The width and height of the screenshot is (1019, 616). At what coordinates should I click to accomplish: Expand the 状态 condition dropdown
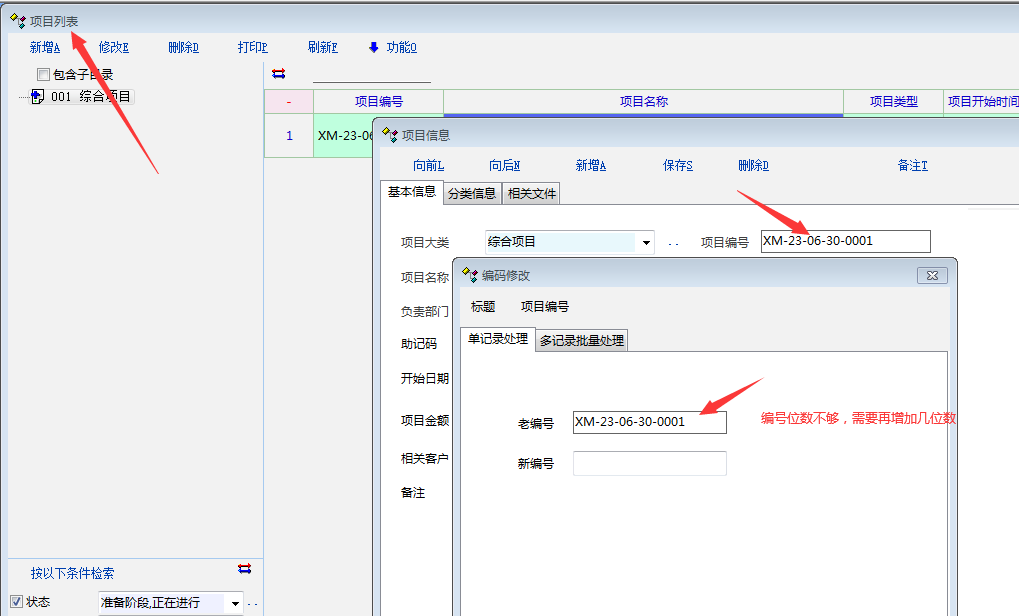236,603
